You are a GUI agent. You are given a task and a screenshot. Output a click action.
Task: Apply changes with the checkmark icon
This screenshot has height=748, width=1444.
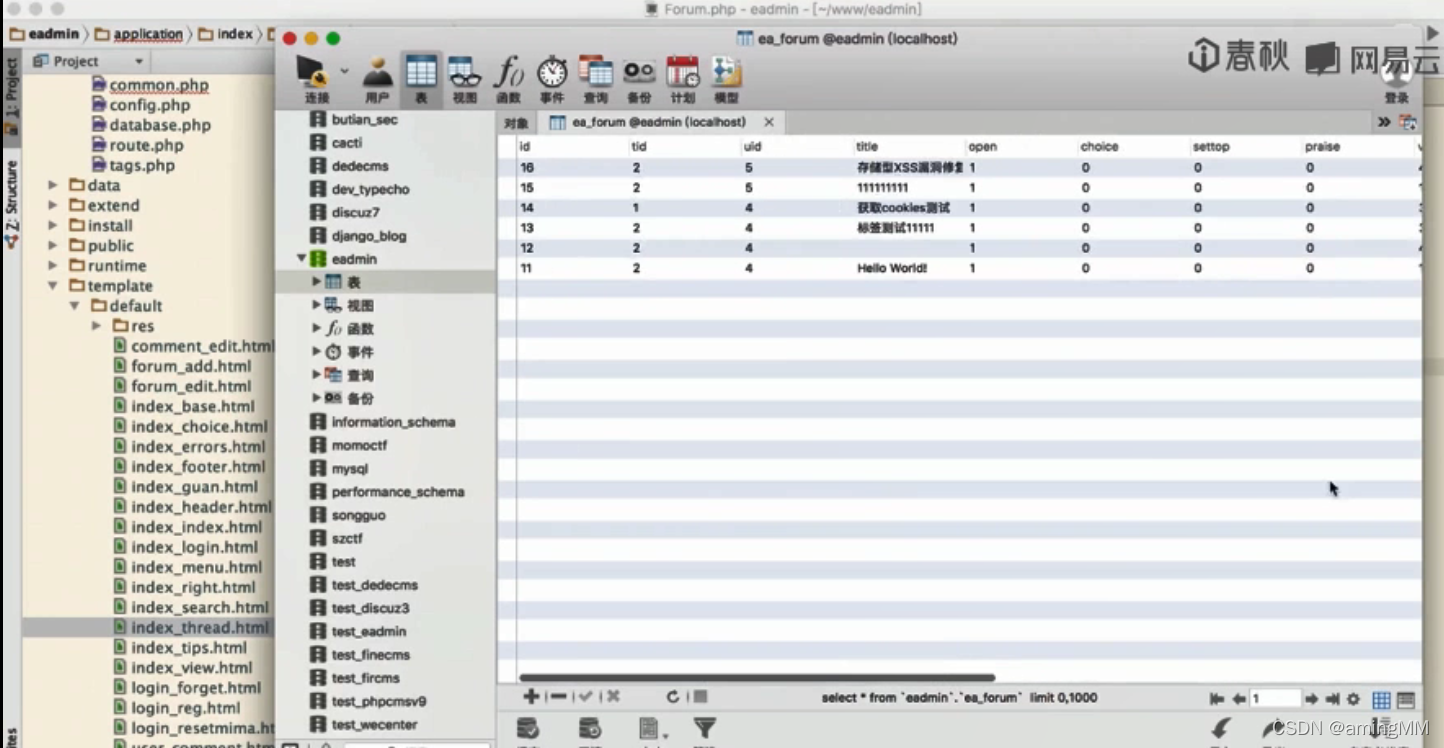tap(586, 696)
